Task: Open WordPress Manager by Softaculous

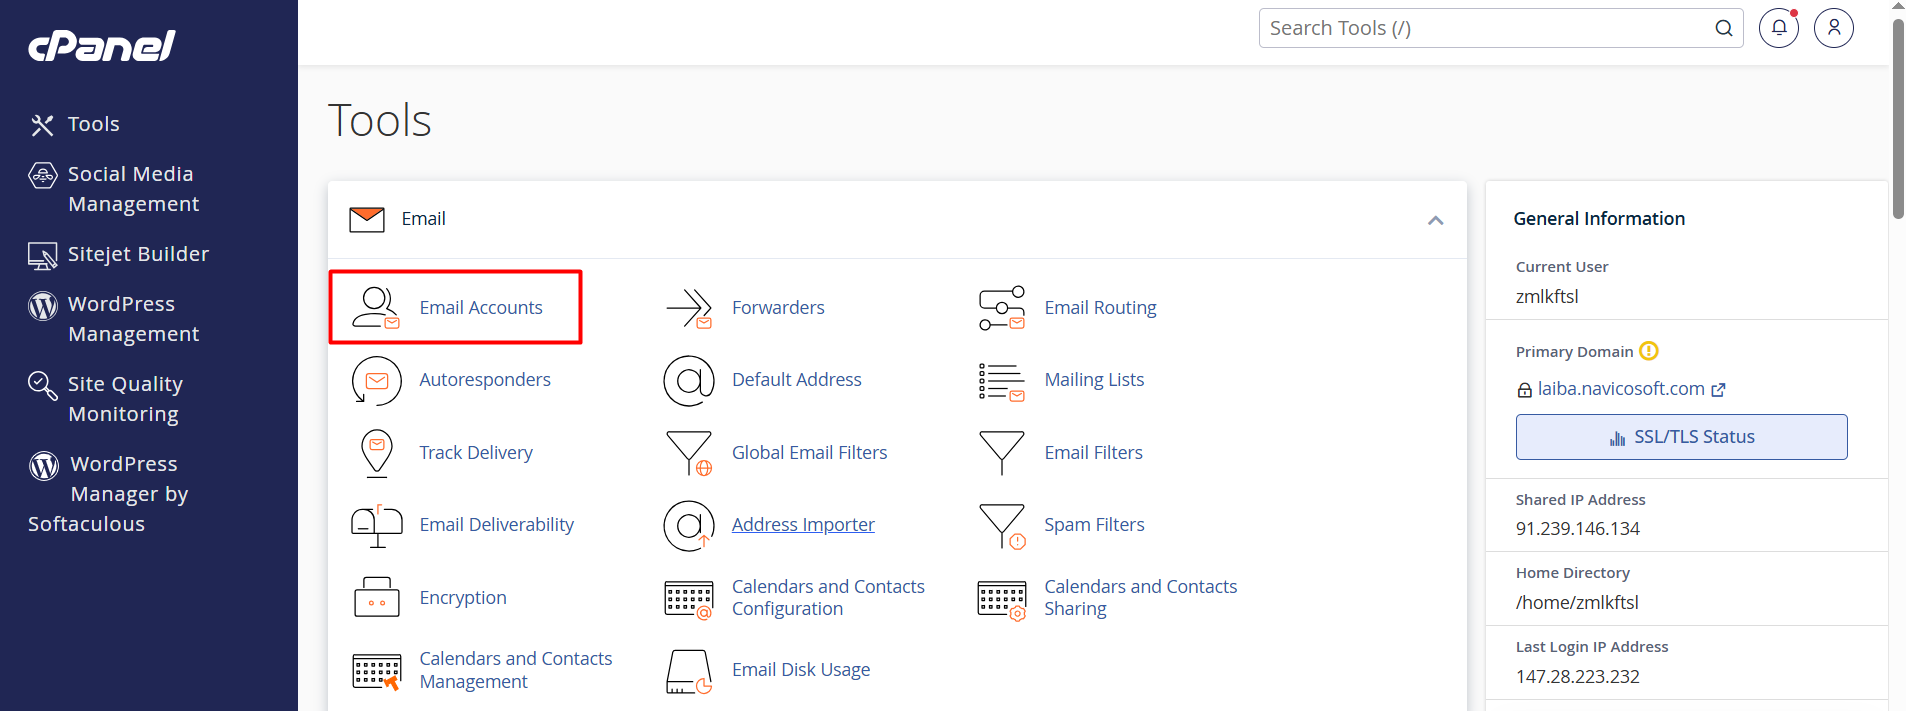Action: 108,494
